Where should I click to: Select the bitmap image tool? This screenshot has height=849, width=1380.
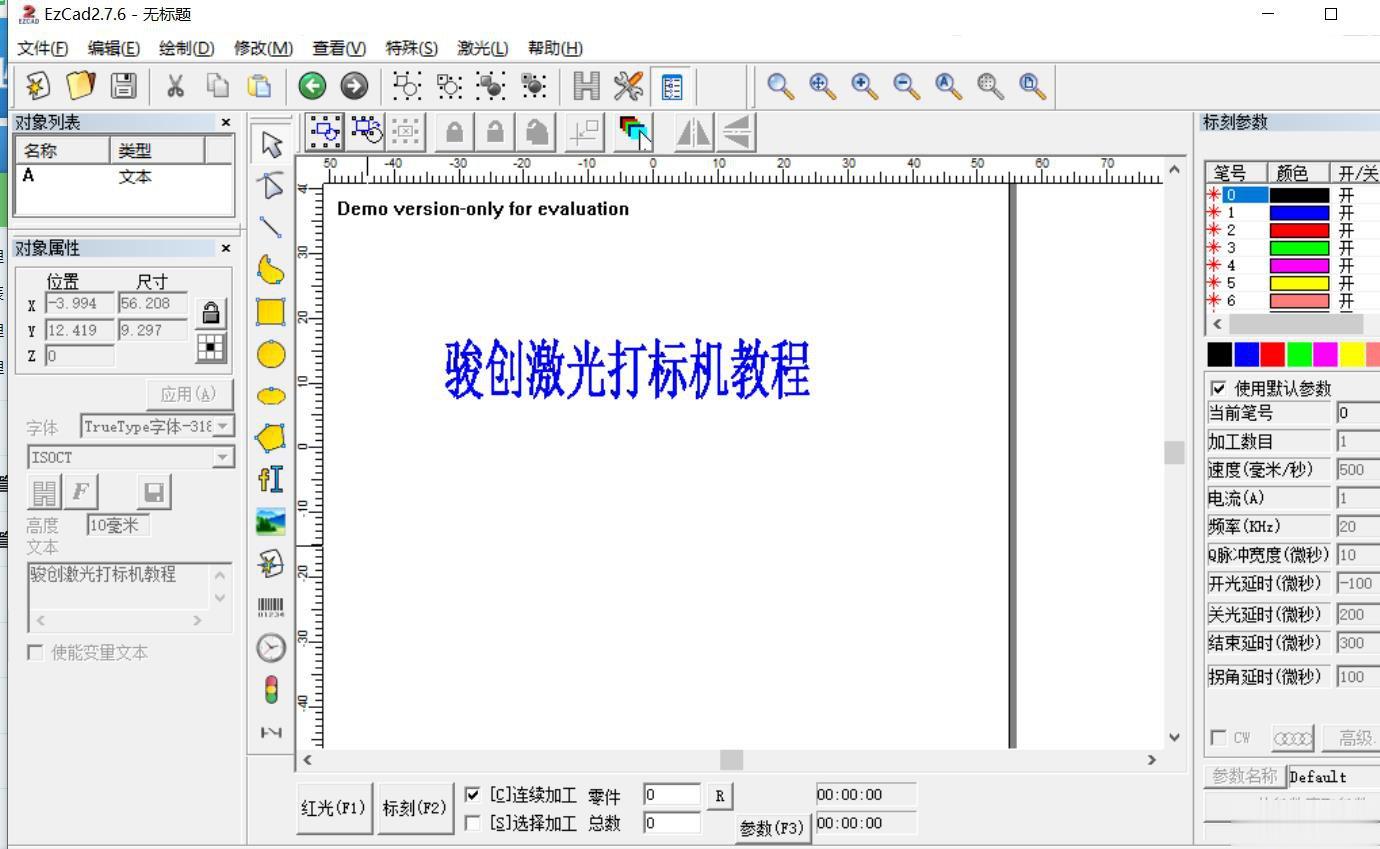tap(271, 522)
